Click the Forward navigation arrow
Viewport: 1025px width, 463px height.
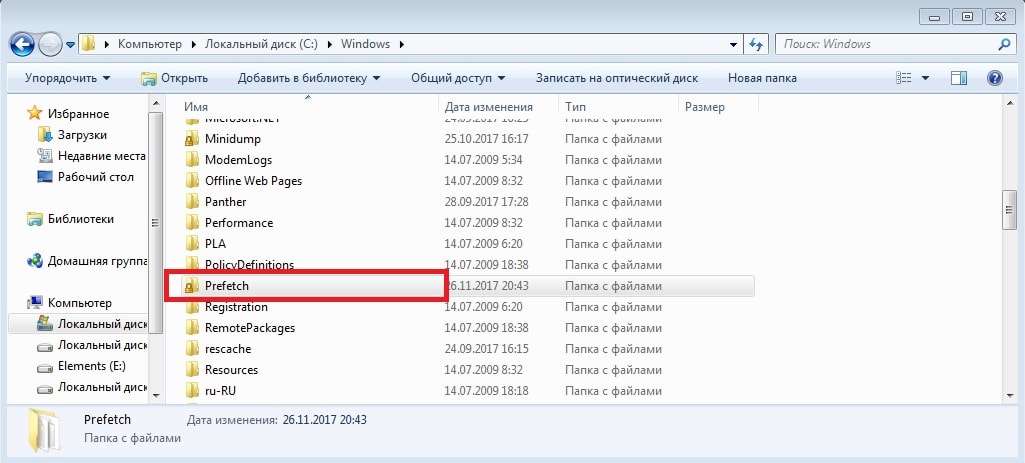pyautogui.click(x=50, y=44)
